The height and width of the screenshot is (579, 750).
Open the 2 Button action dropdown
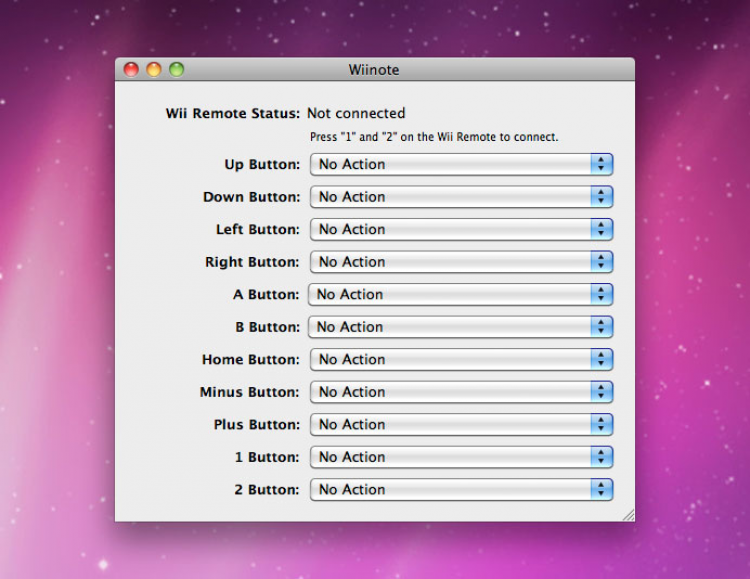[x=461, y=490]
